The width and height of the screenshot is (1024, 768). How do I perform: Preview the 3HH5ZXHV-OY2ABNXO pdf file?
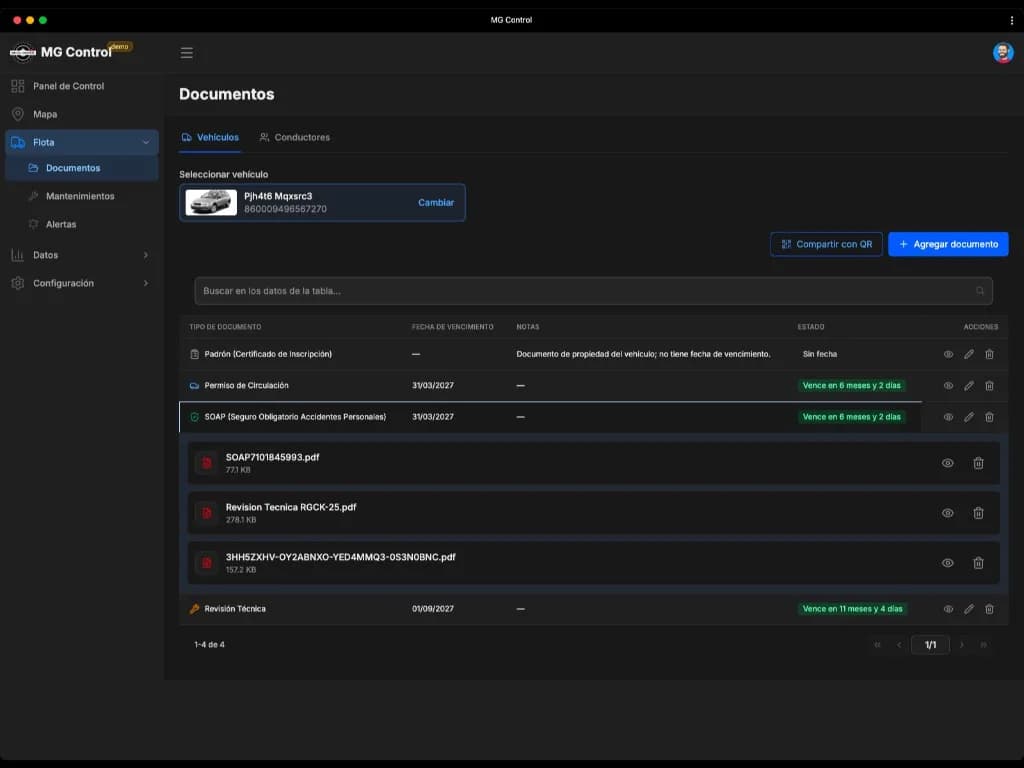click(948, 563)
